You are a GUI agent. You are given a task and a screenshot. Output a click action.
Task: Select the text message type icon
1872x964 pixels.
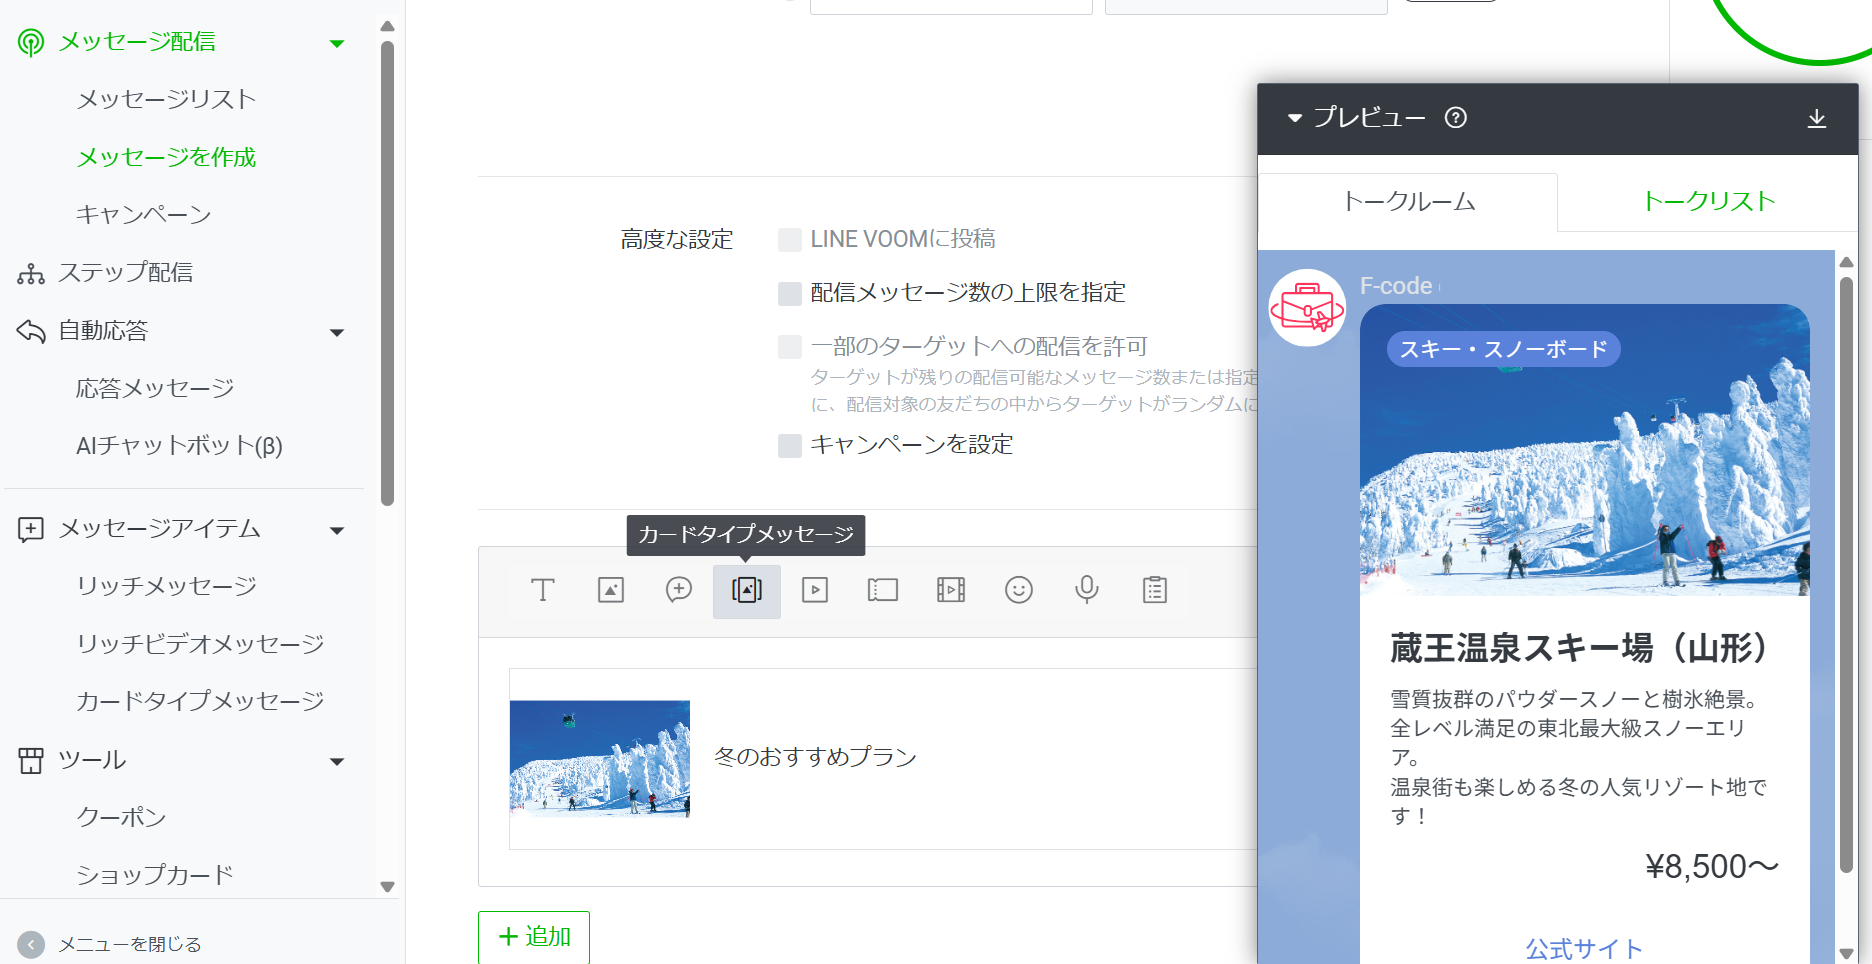pos(542,590)
